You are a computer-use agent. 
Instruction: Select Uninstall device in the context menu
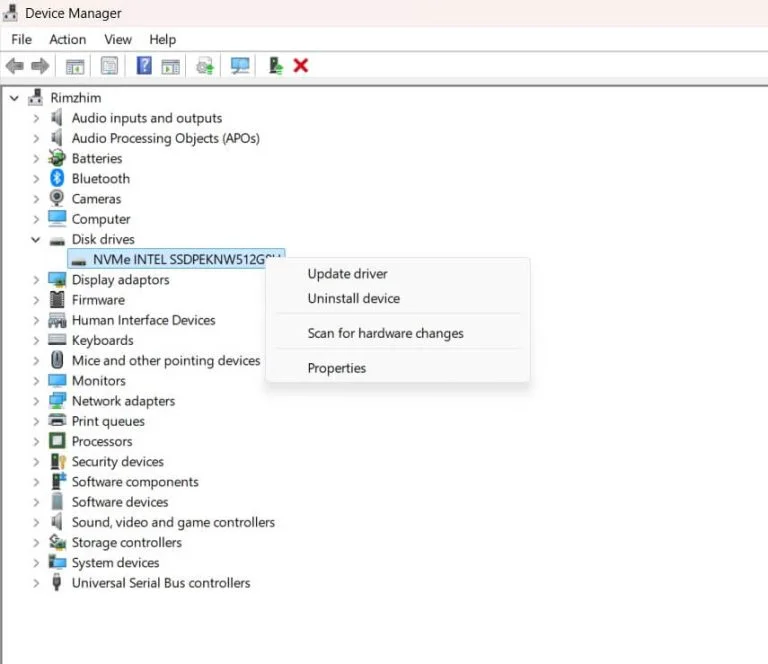[x=353, y=299]
